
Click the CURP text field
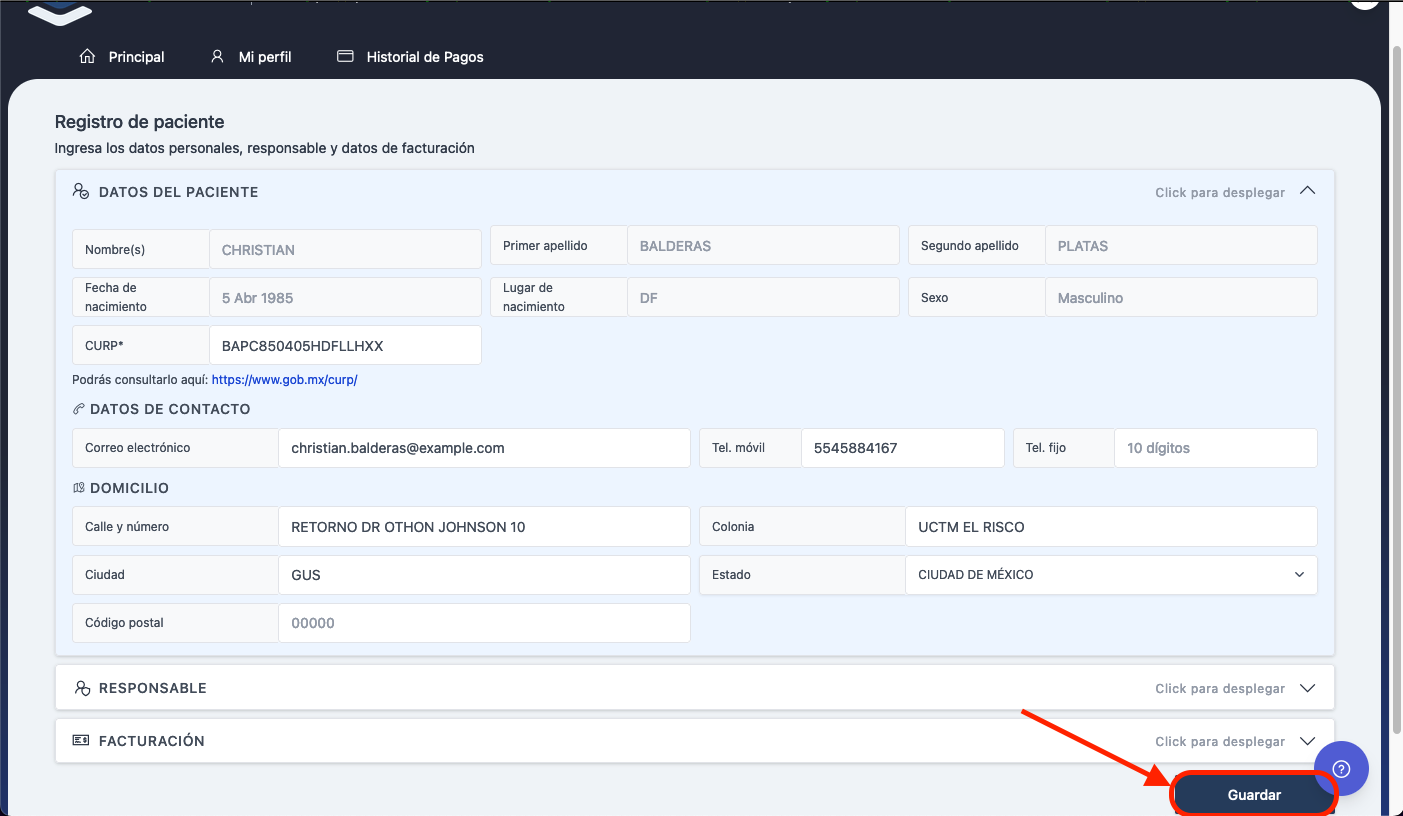pos(344,346)
